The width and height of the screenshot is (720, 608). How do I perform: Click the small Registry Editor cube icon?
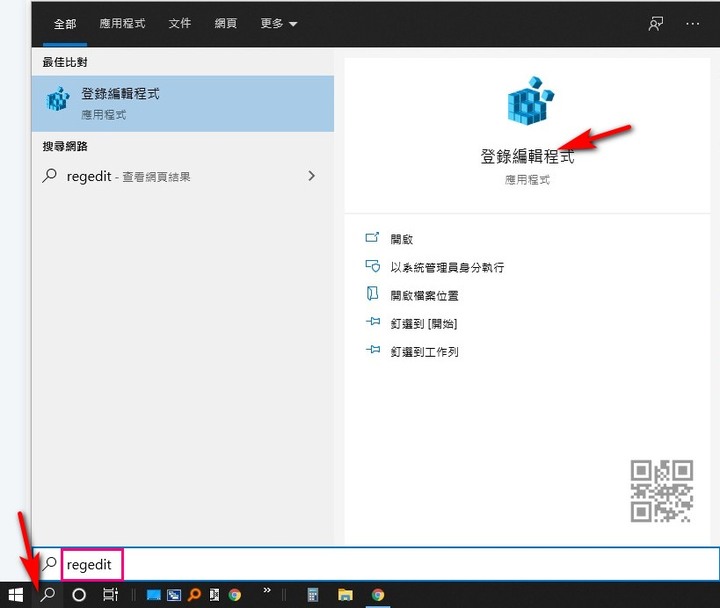(x=58, y=99)
